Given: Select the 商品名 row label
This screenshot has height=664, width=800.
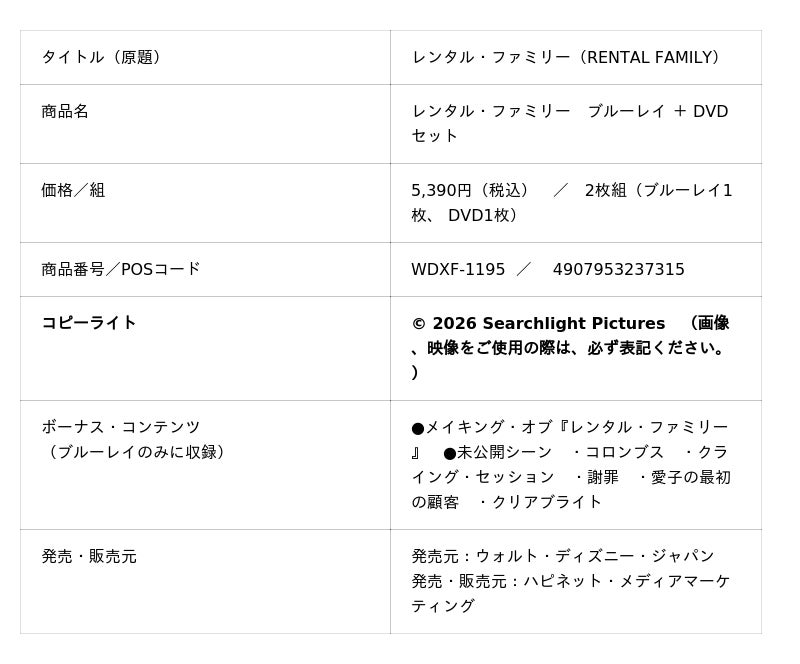Looking at the screenshot, I should click(x=65, y=111).
